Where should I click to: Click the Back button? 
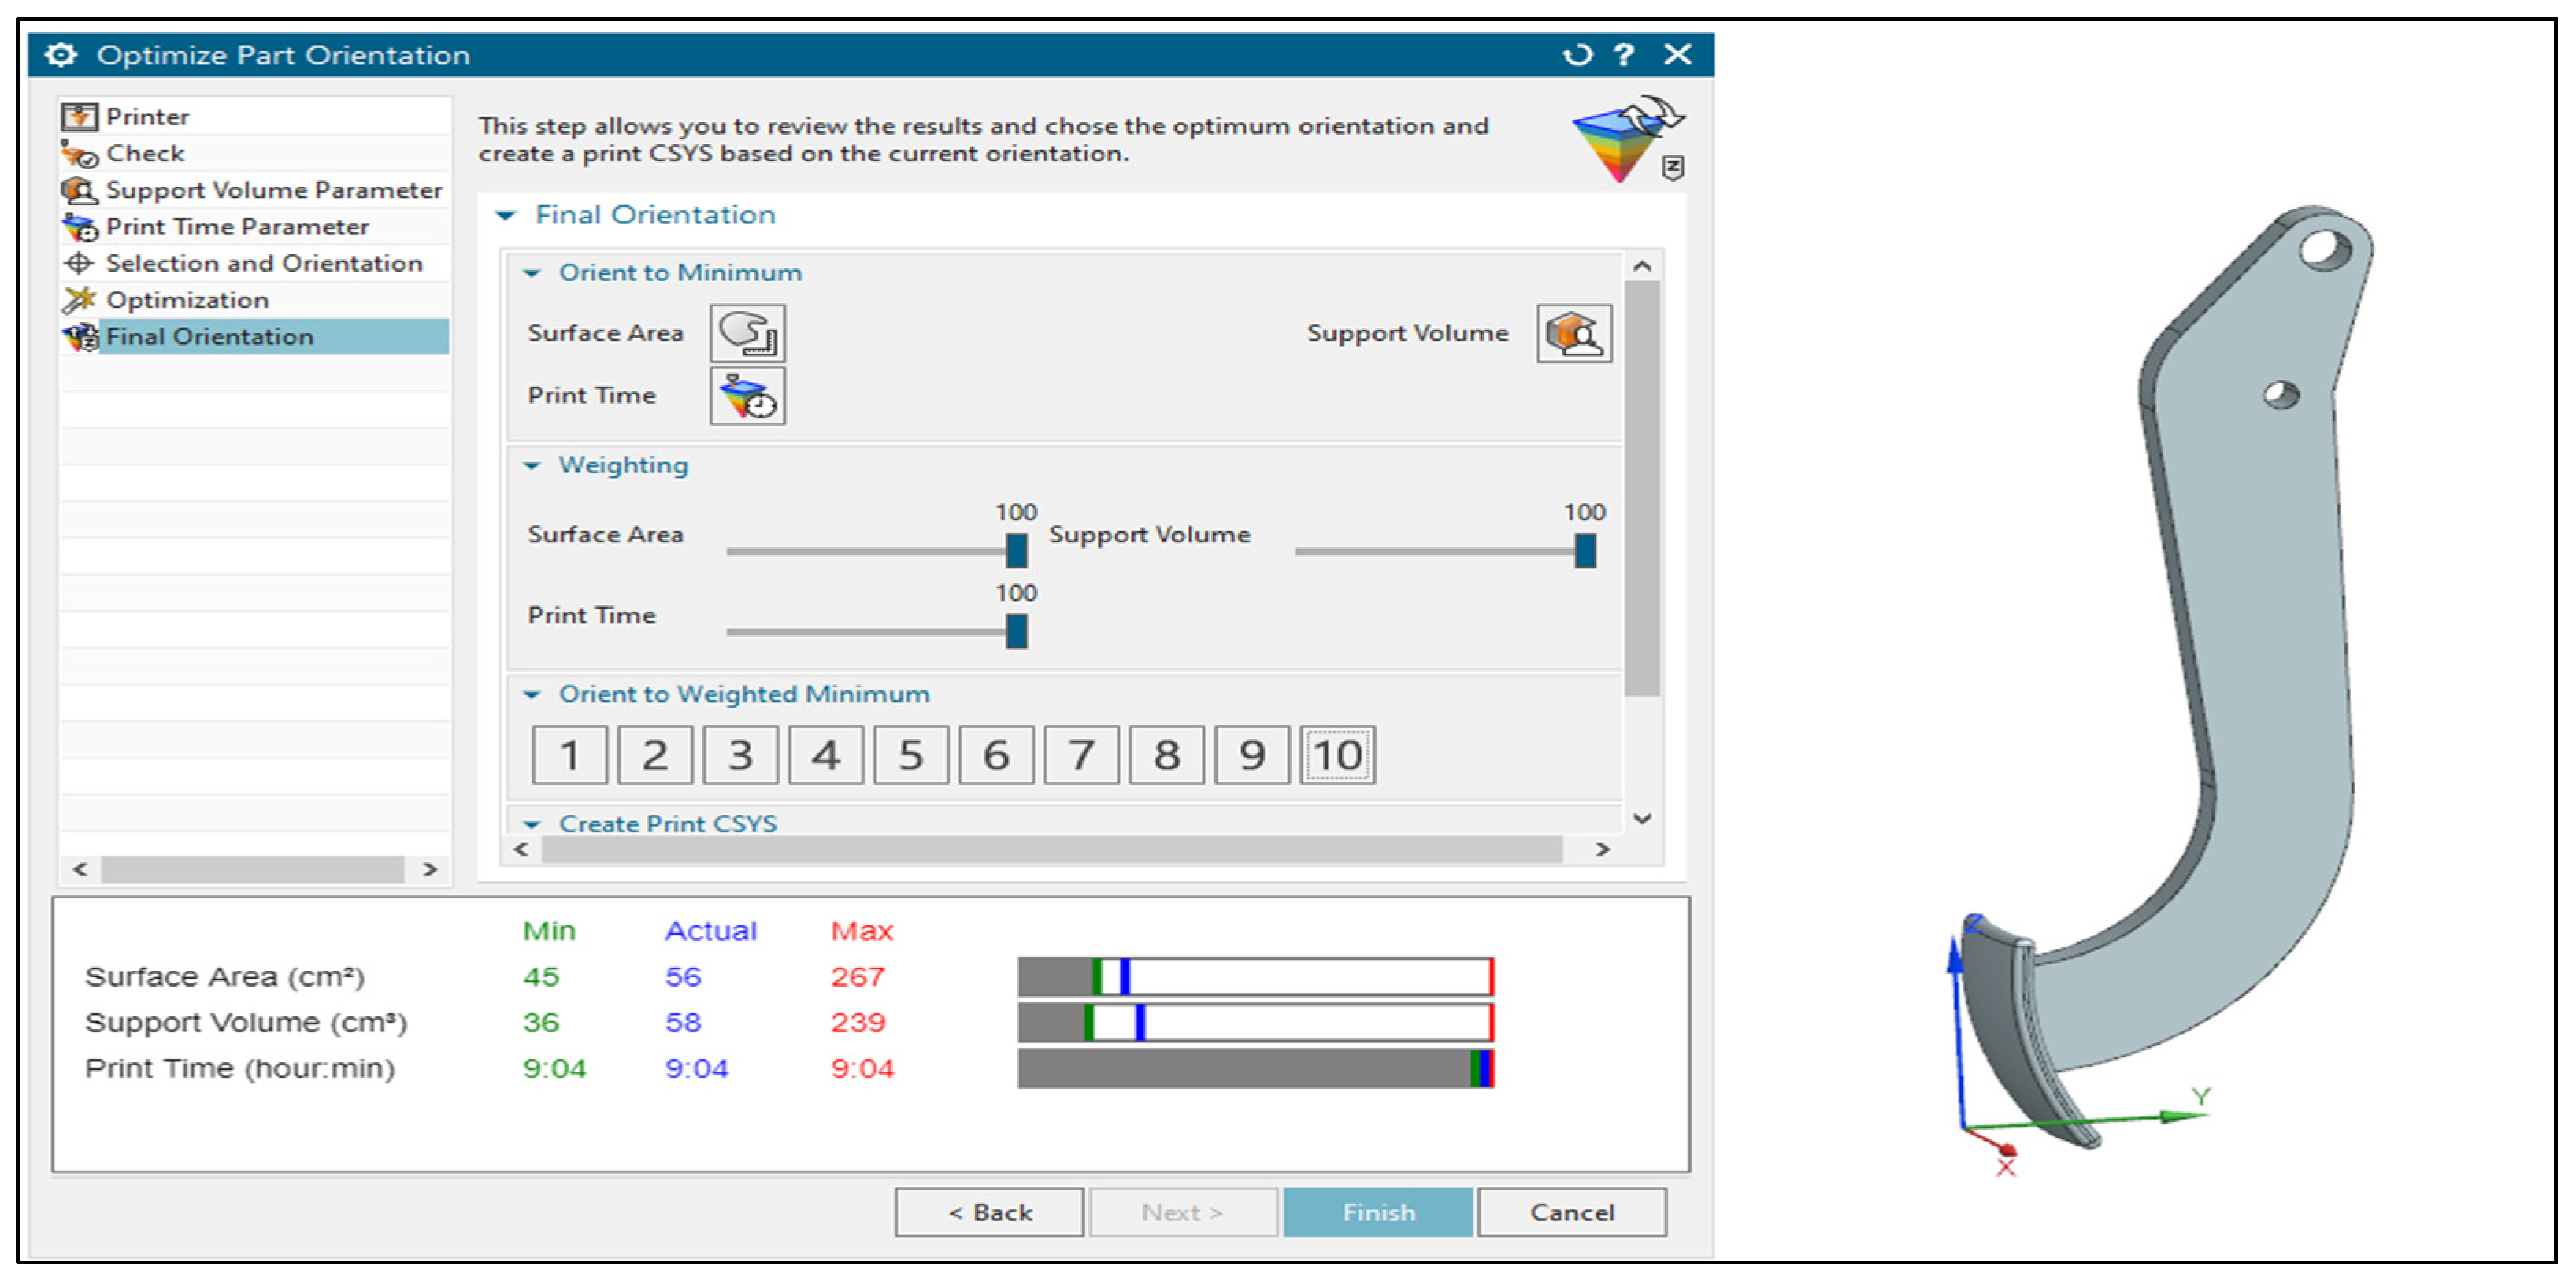click(988, 1212)
